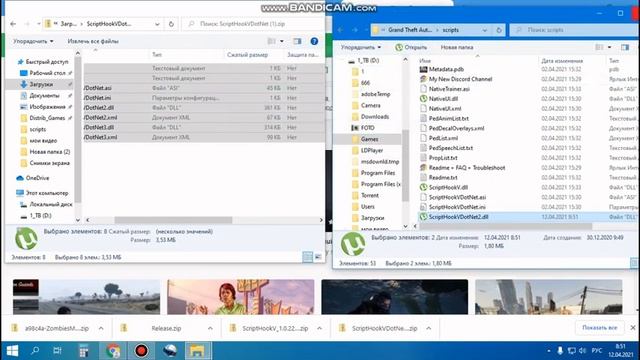Open the Windows Start menu
The height and width of the screenshot is (360, 640).
click(12, 351)
